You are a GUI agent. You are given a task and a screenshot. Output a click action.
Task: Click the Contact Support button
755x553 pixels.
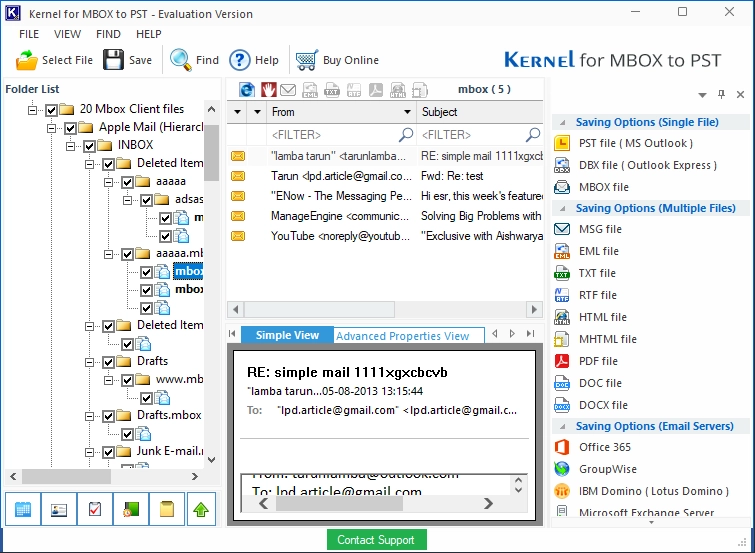click(x=377, y=540)
